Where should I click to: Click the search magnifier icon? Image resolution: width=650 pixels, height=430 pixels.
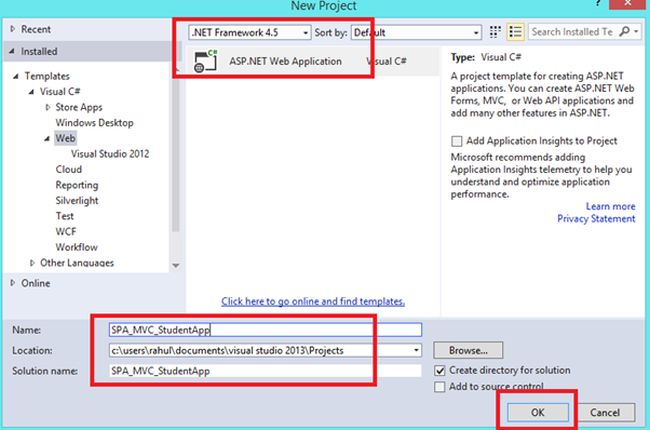pyautogui.click(x=624, y=32)
